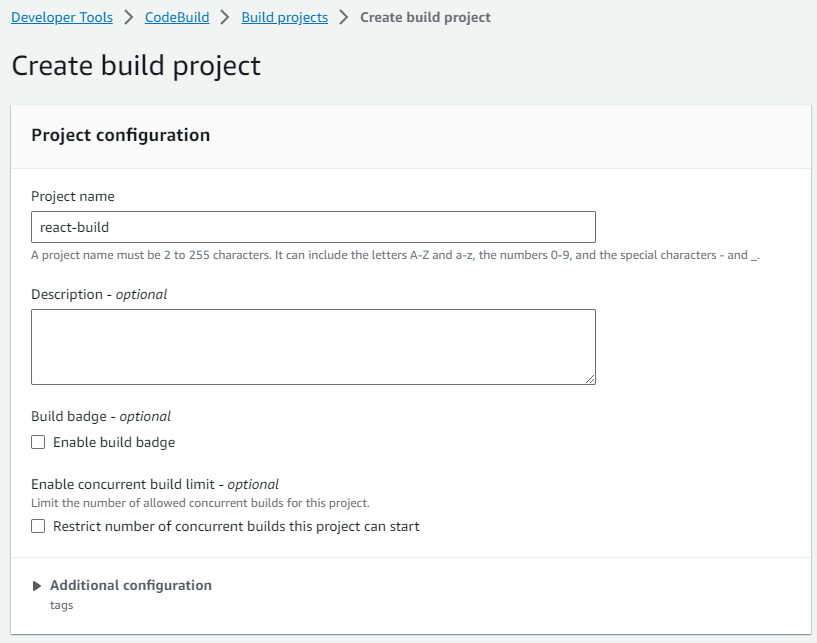This screenshot has height=643, width=817.
Task: Click the 'Additional configuration' heading text
Action: (x=131, y=585)
